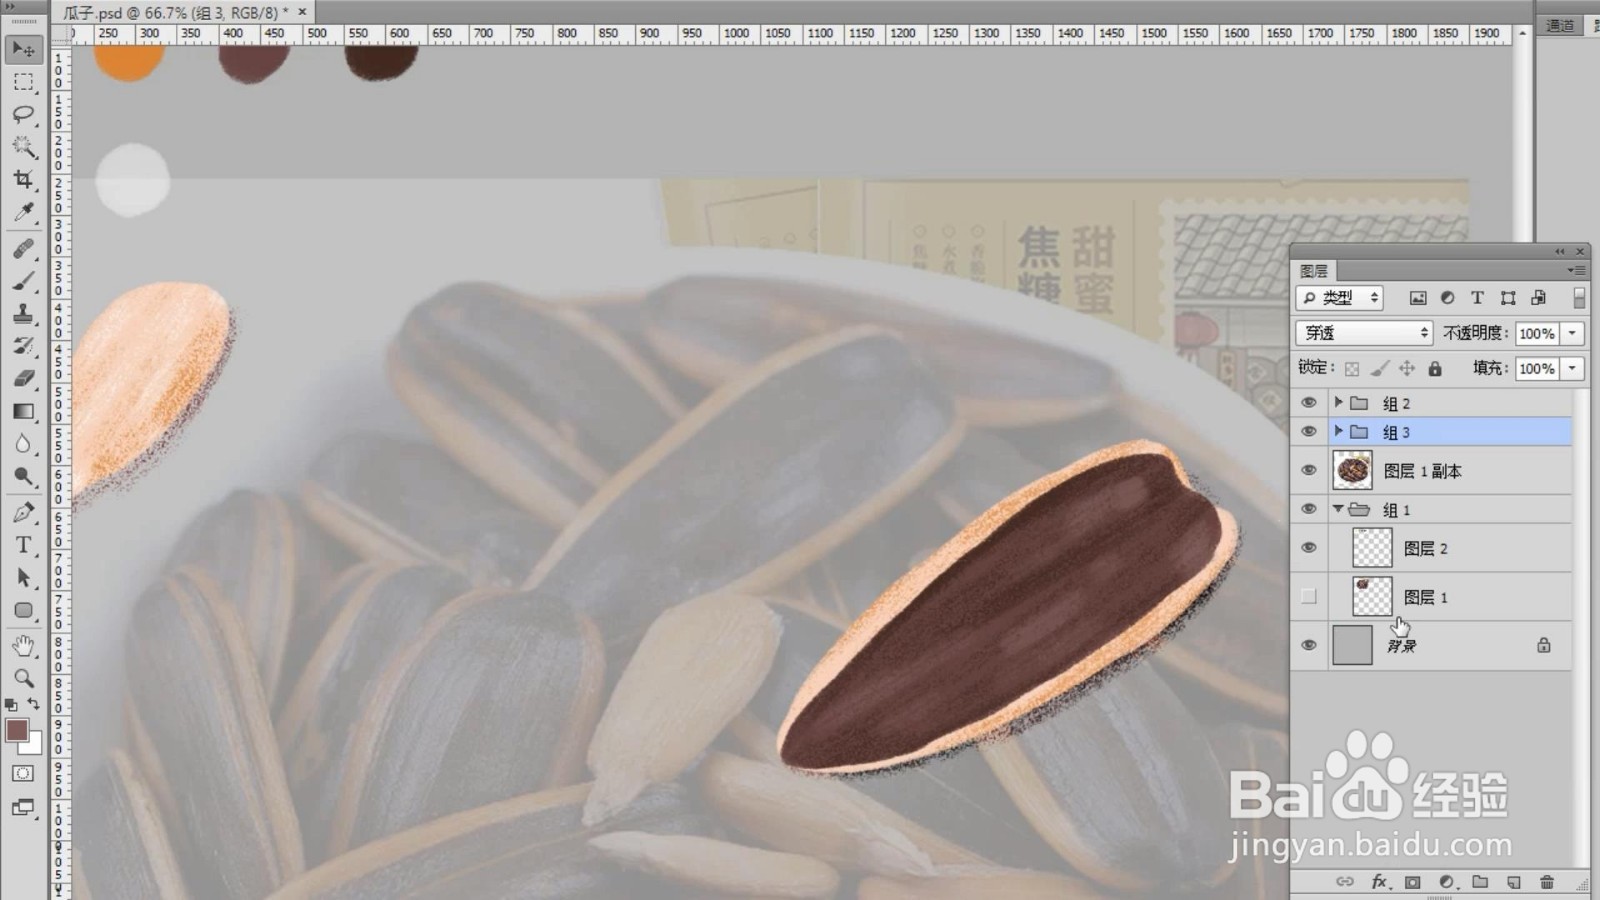Screen dimensions: 1600x900
Task: Delete layer with trash icon
Action: [x=1547, y=882]
